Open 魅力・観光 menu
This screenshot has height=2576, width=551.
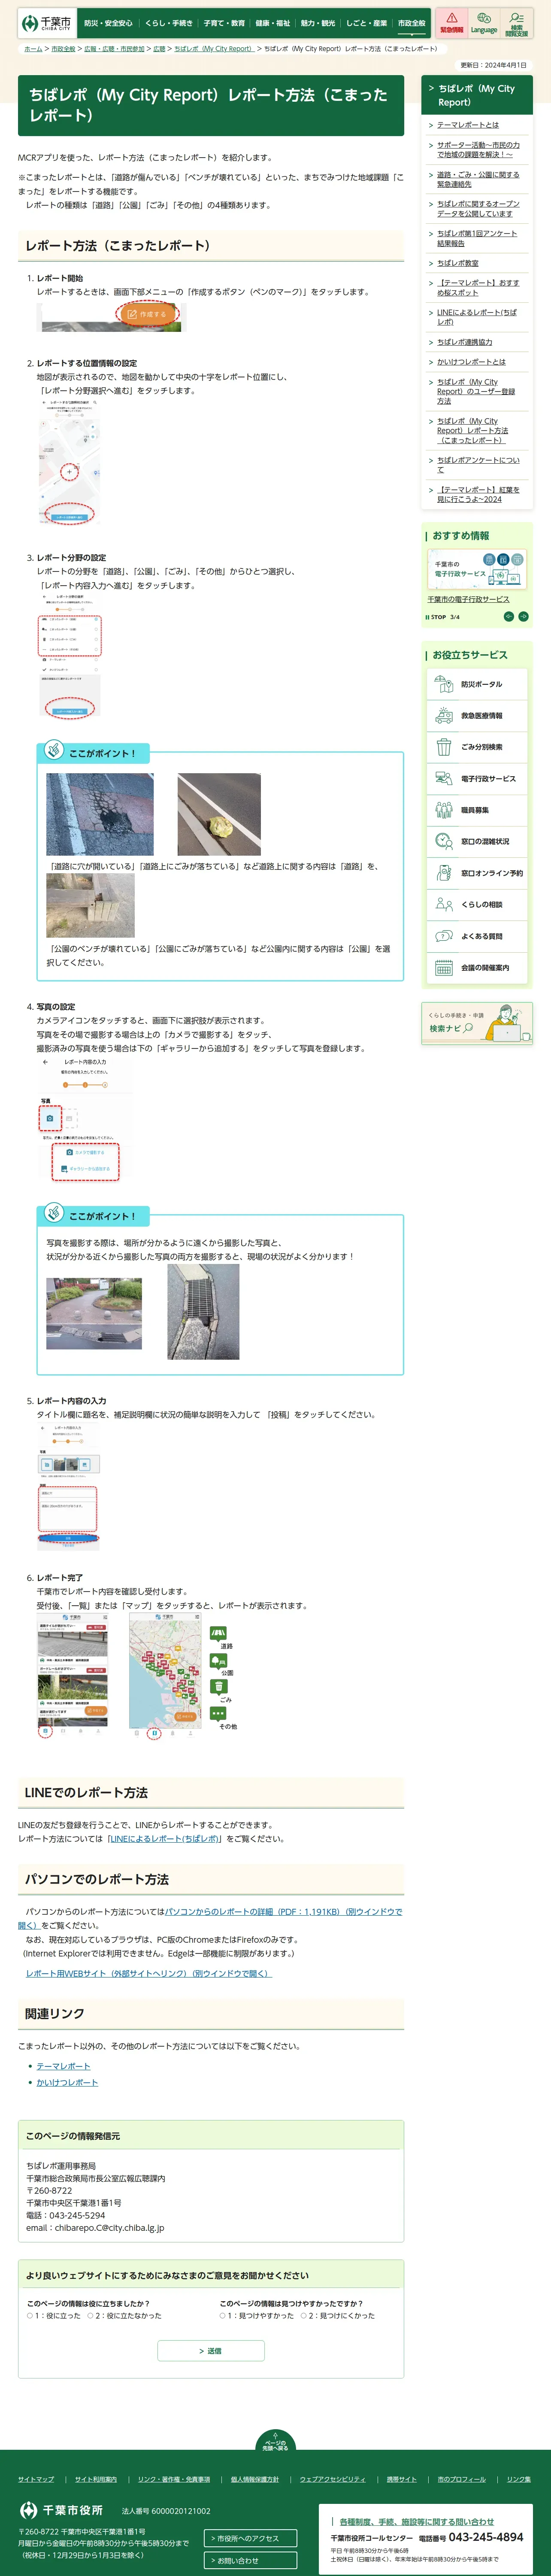click(318, 23)
